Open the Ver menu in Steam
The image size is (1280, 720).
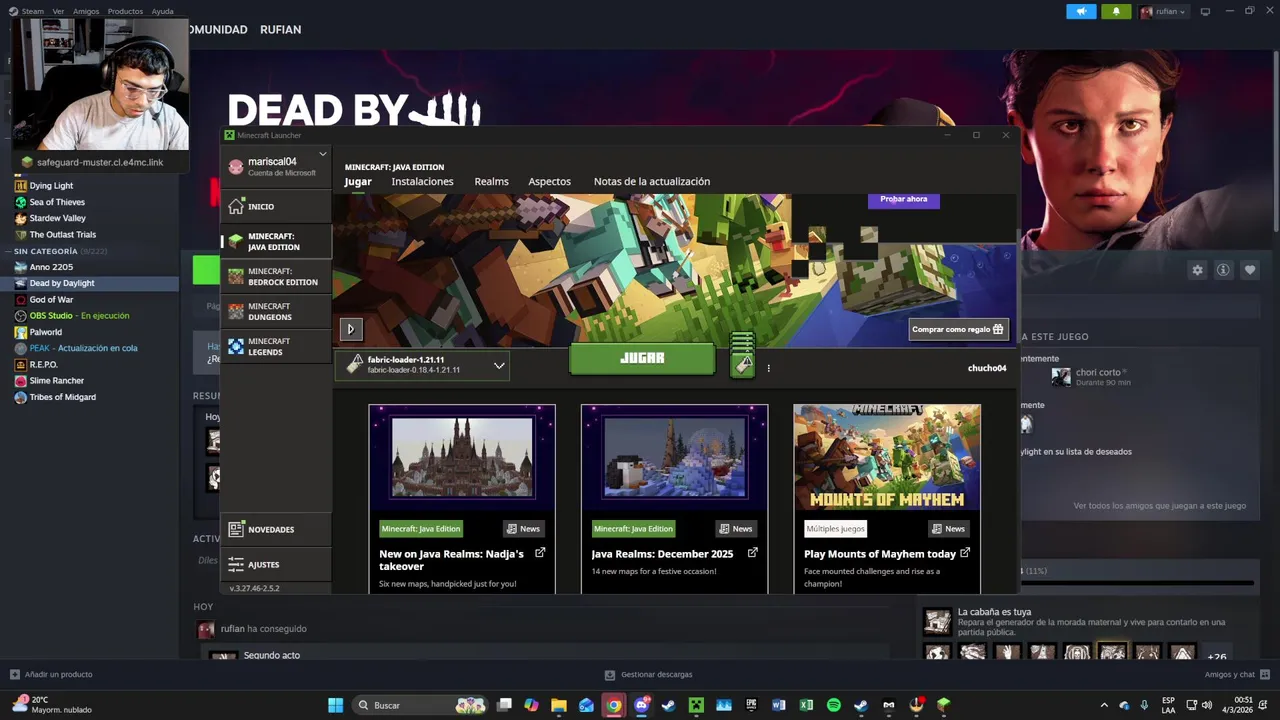coord(58,11)
